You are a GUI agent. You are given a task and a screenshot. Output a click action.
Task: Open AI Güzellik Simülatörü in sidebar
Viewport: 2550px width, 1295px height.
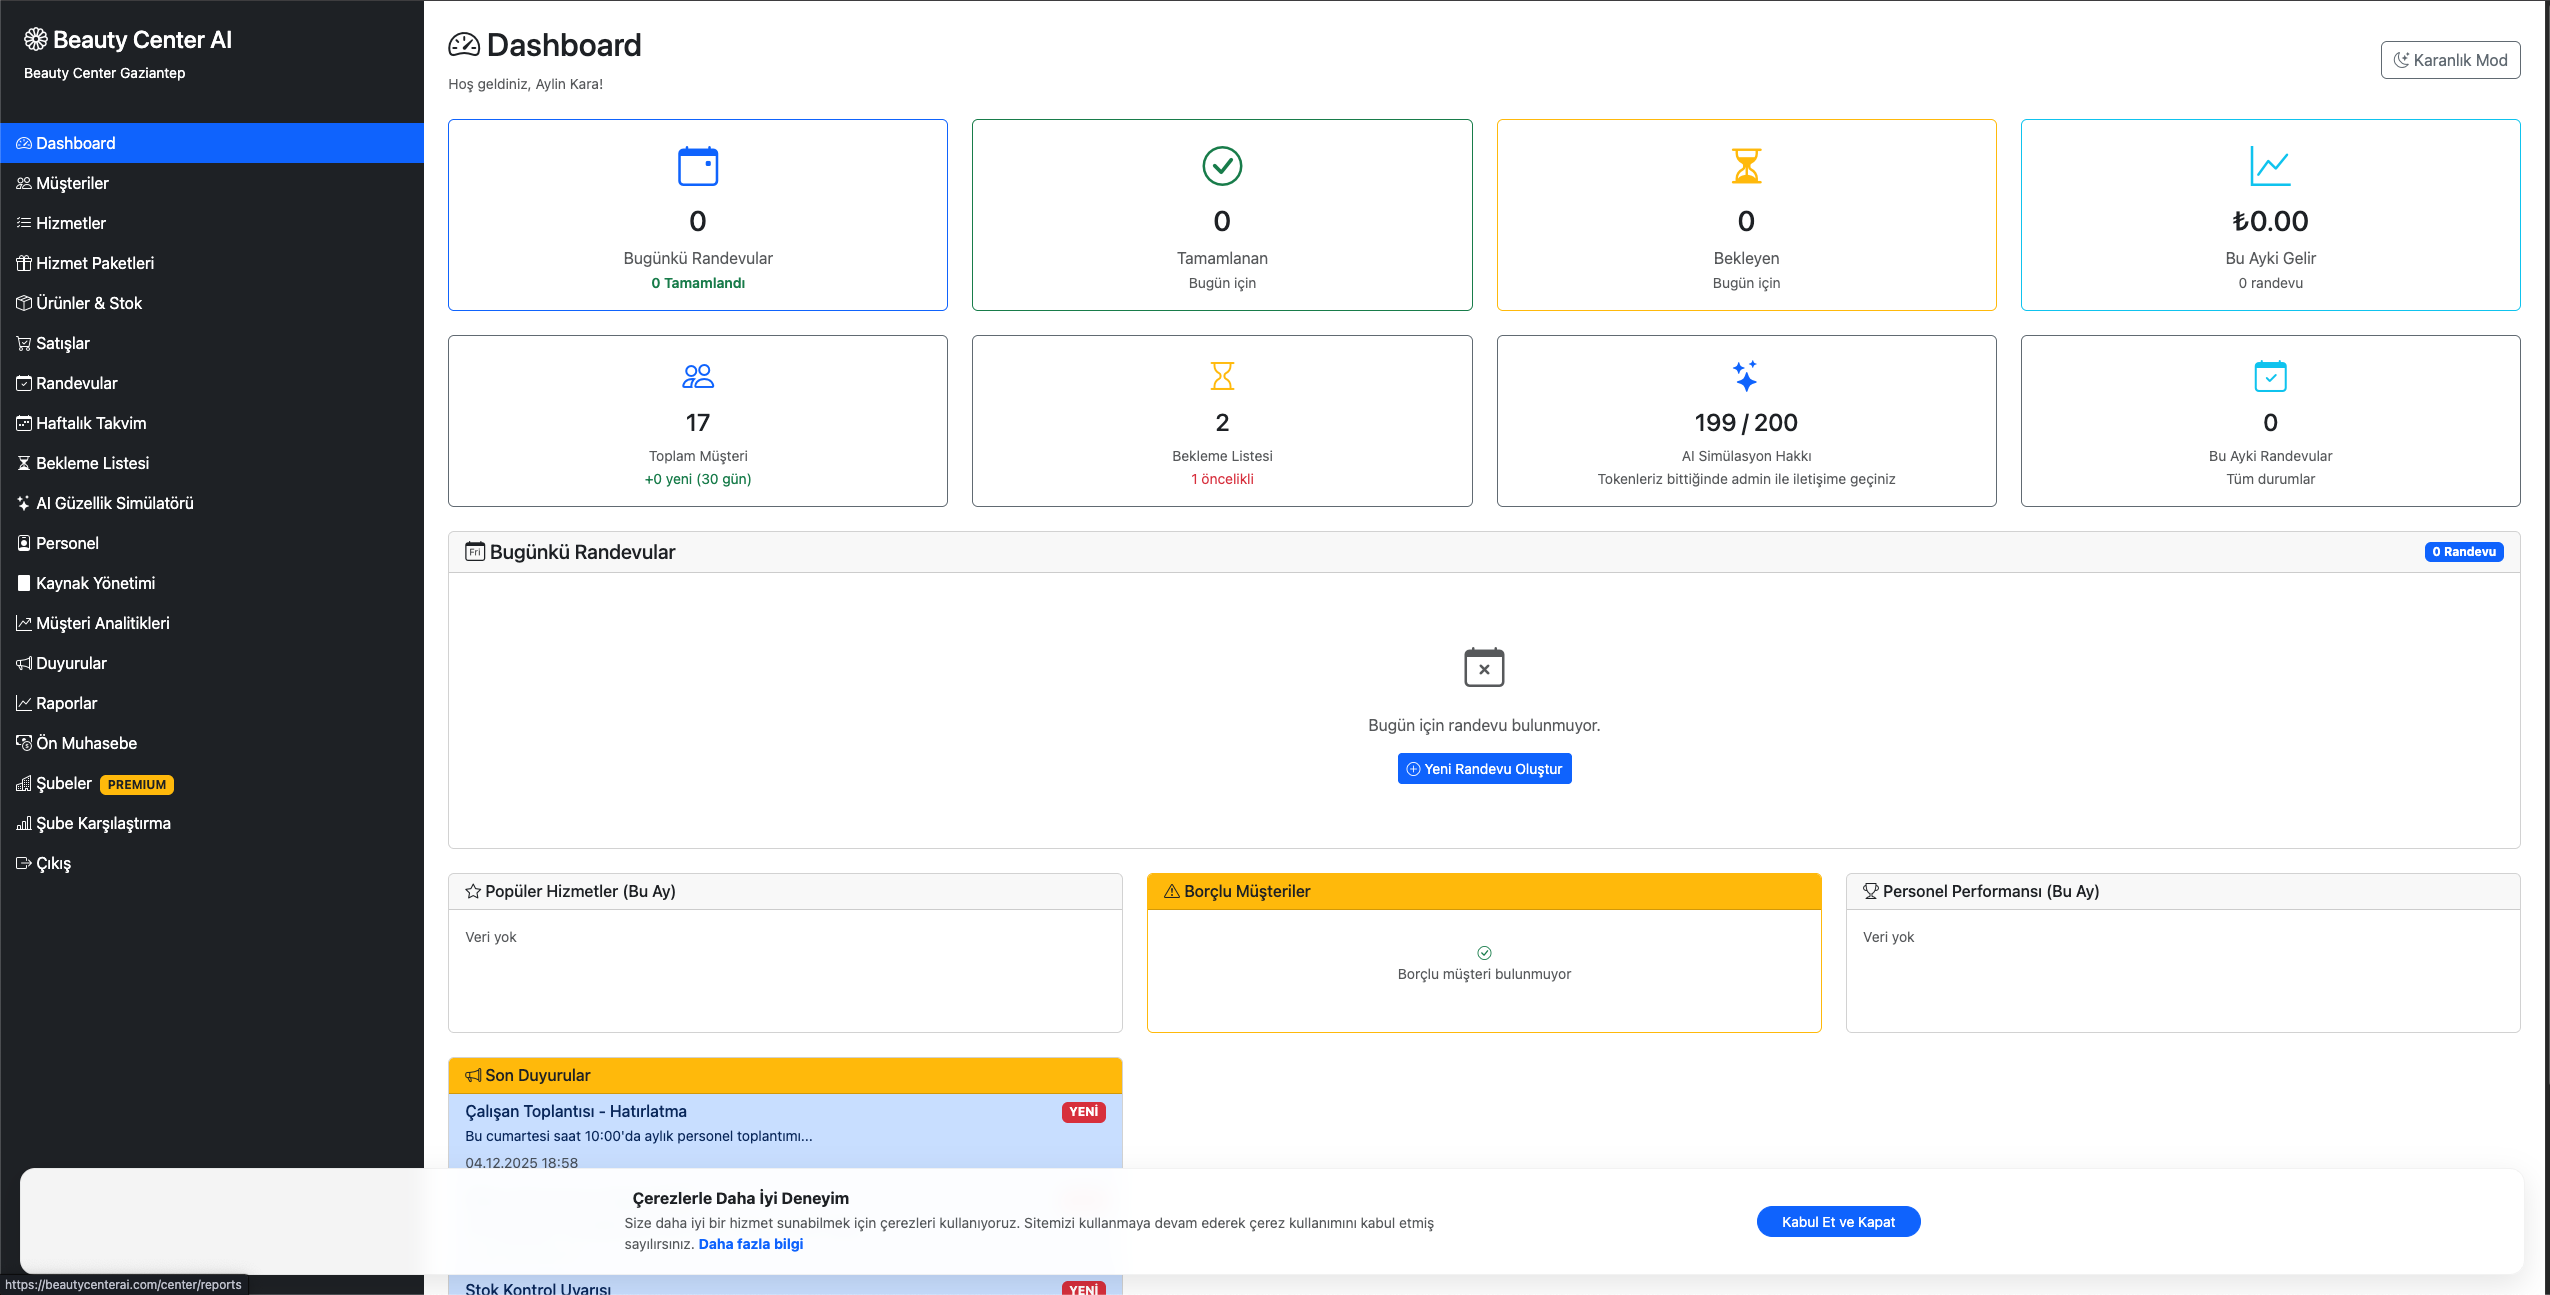point(114,503)
